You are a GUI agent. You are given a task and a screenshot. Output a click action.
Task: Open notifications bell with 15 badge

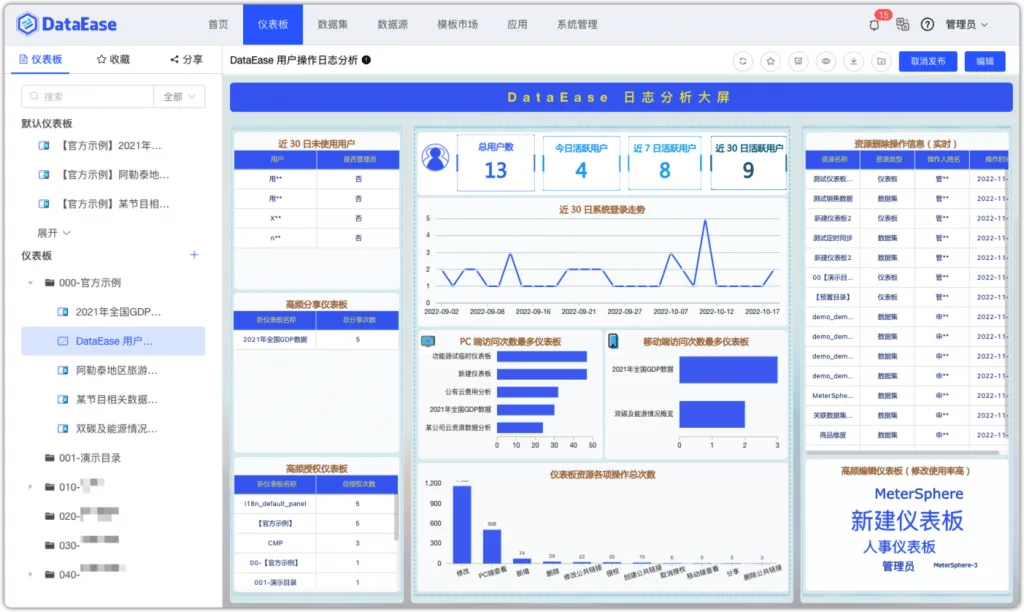coord(875,24)
